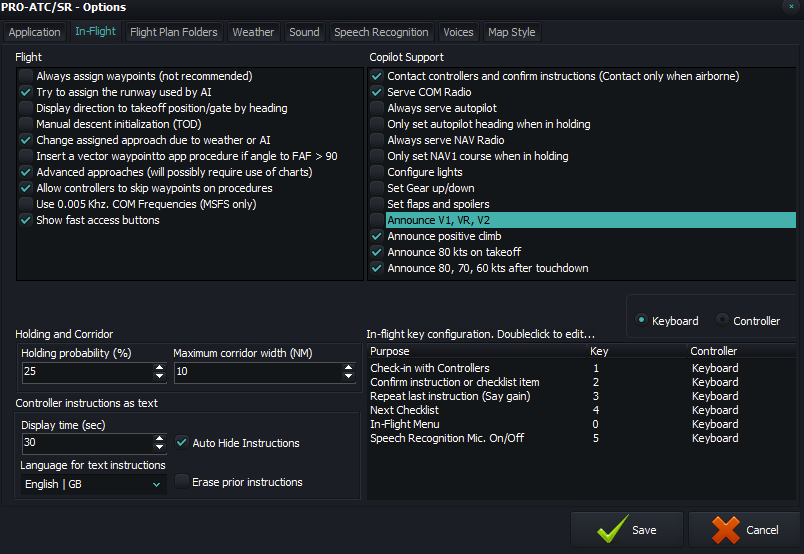This screenshot has height=554, width=804.
Task: Toggle Change assigned approach due to weather
Action: [x=26, y=140]
